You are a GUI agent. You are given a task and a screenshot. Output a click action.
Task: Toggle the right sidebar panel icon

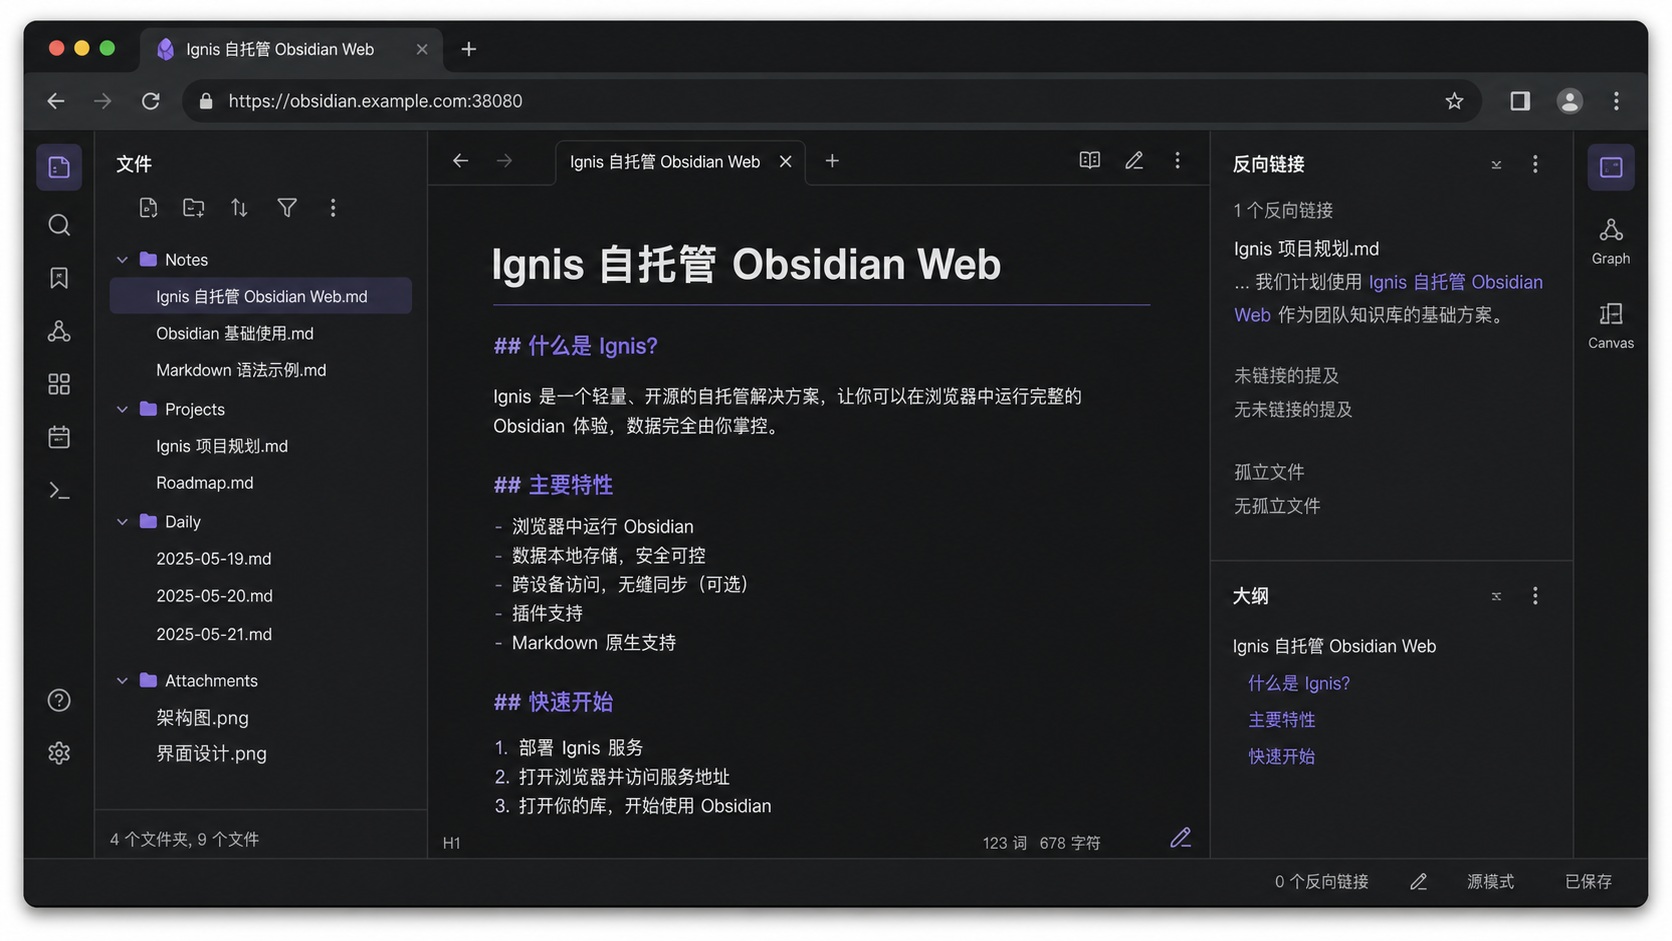click(1610, 167)
